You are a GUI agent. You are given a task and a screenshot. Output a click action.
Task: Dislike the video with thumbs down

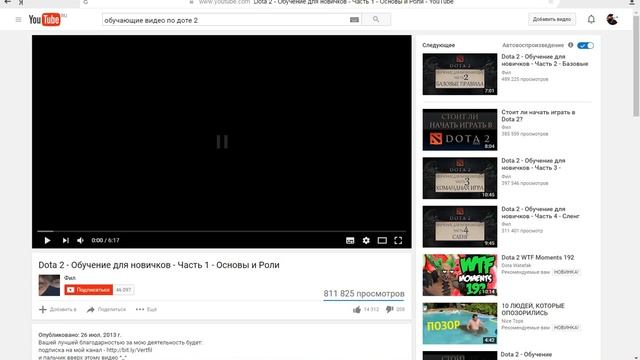point(395,309)
